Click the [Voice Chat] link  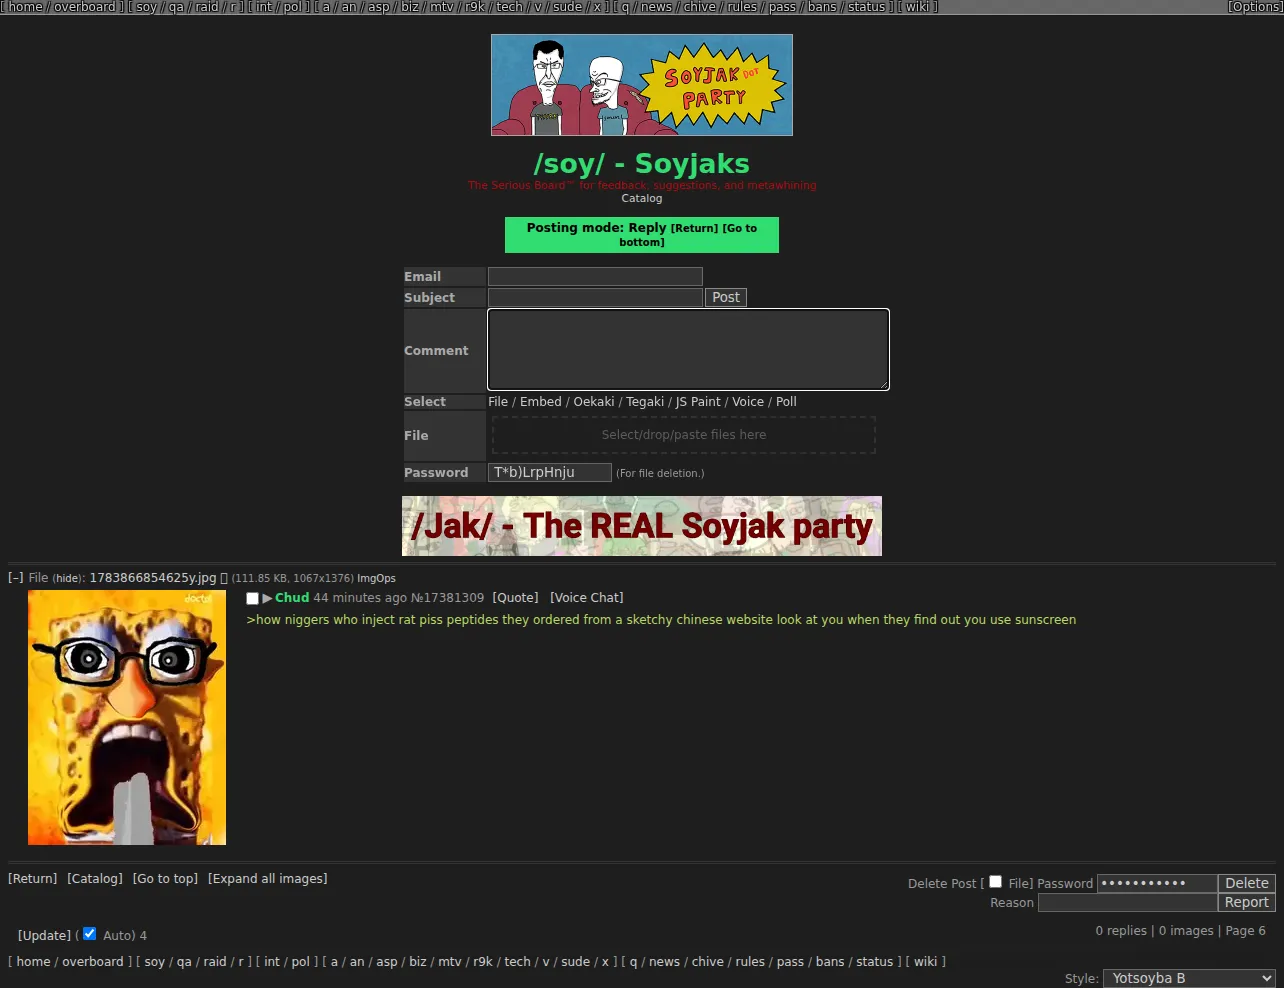pos(586,598)
